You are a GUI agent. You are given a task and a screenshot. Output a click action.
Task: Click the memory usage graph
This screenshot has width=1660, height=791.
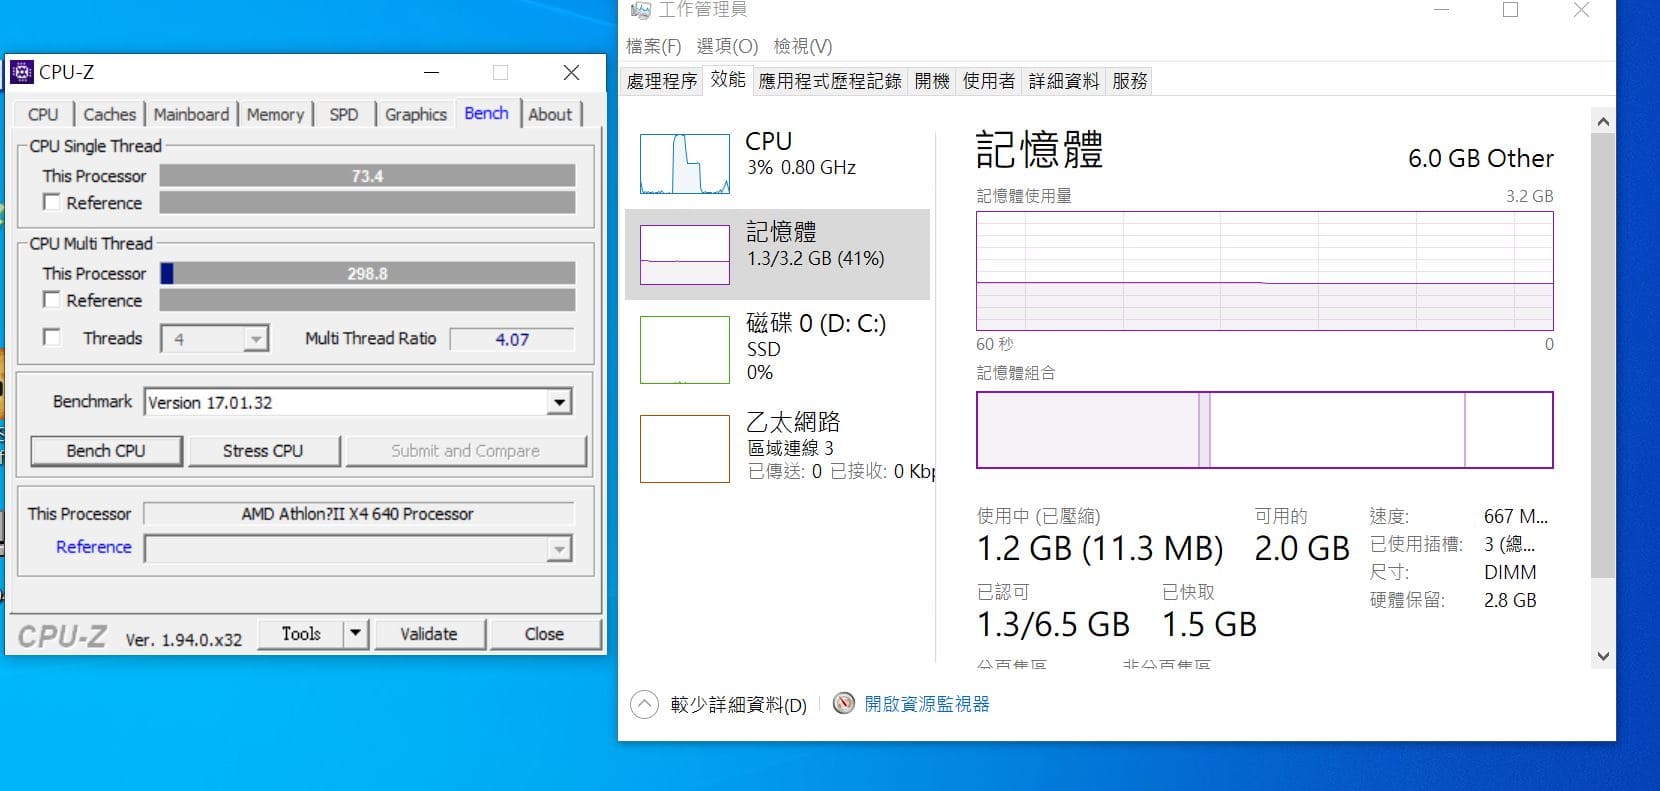(1264, 271)
